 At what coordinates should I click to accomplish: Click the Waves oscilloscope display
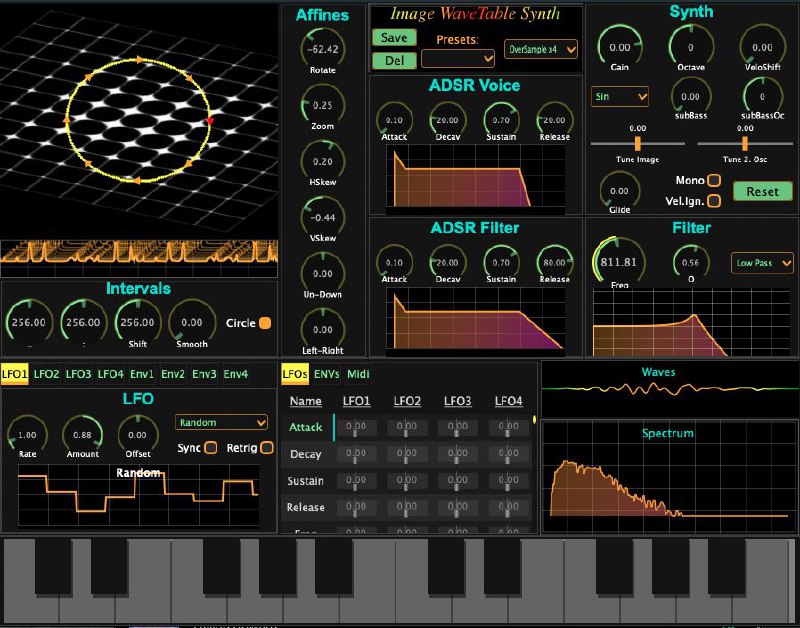[x=669, y=390]
